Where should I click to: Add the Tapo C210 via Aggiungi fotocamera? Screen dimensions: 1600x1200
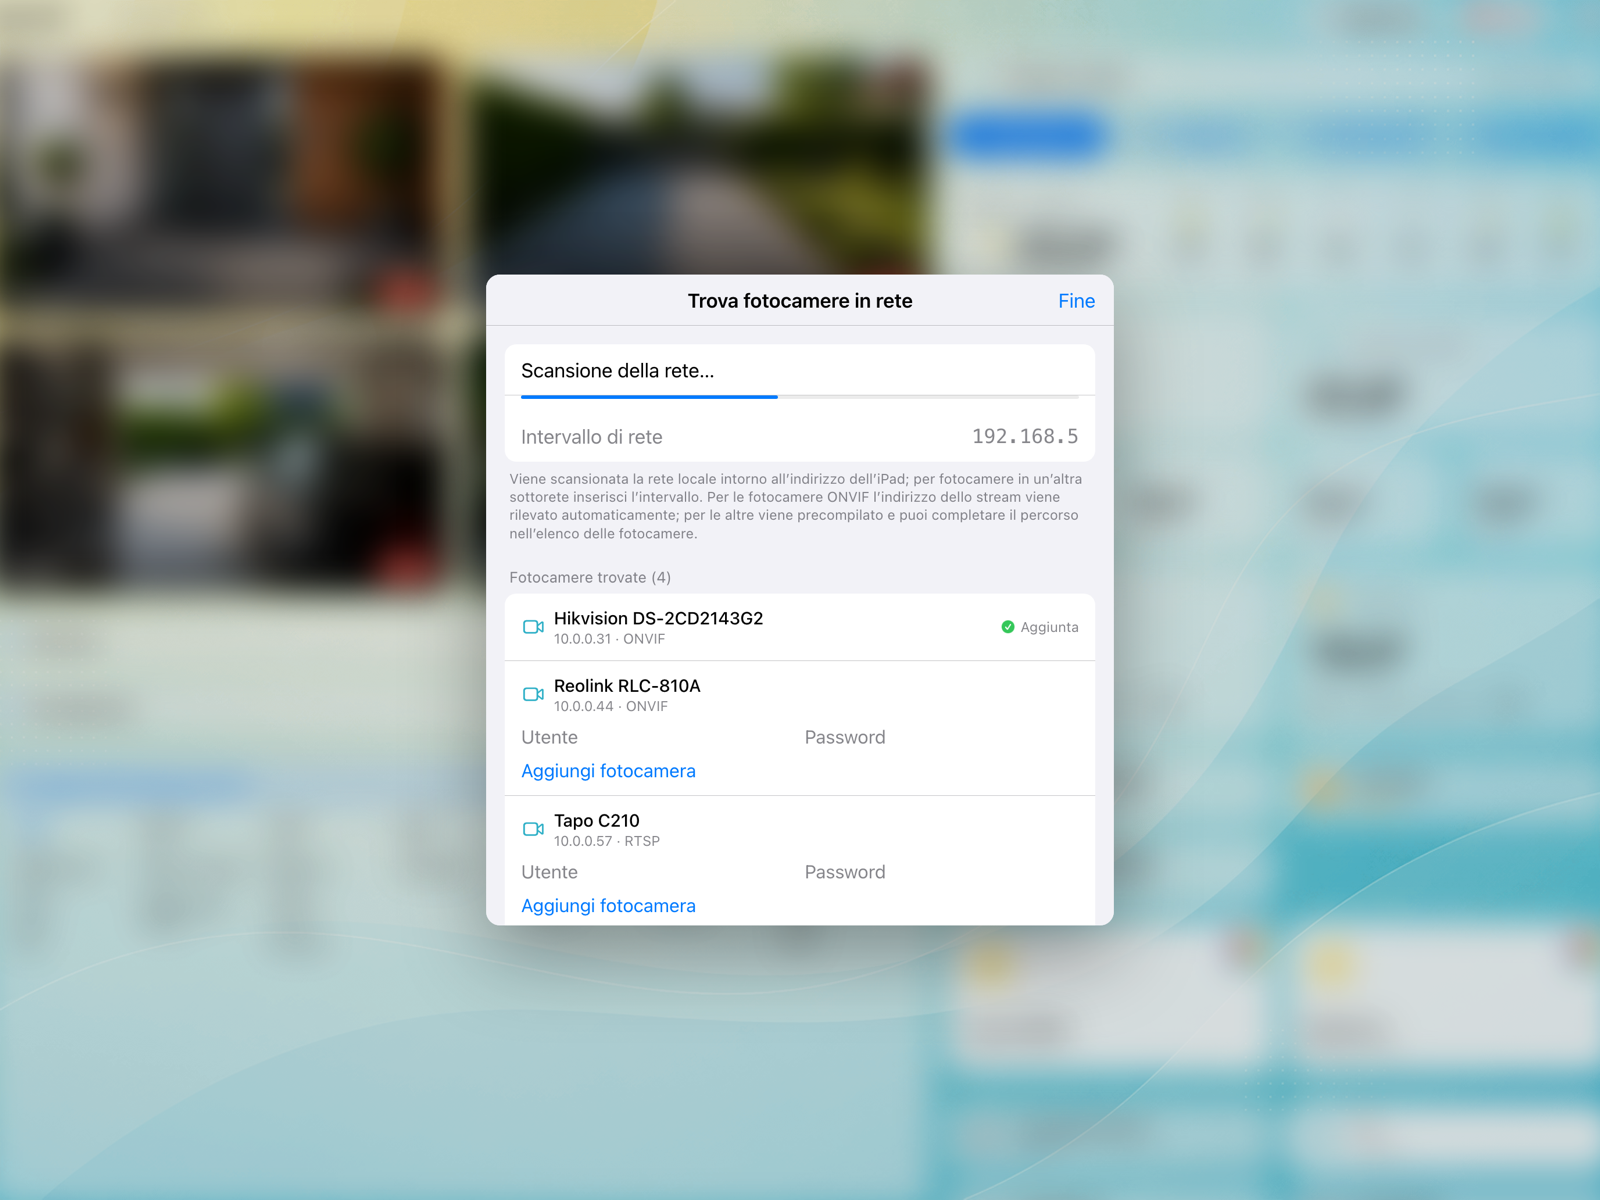(608, 906)
